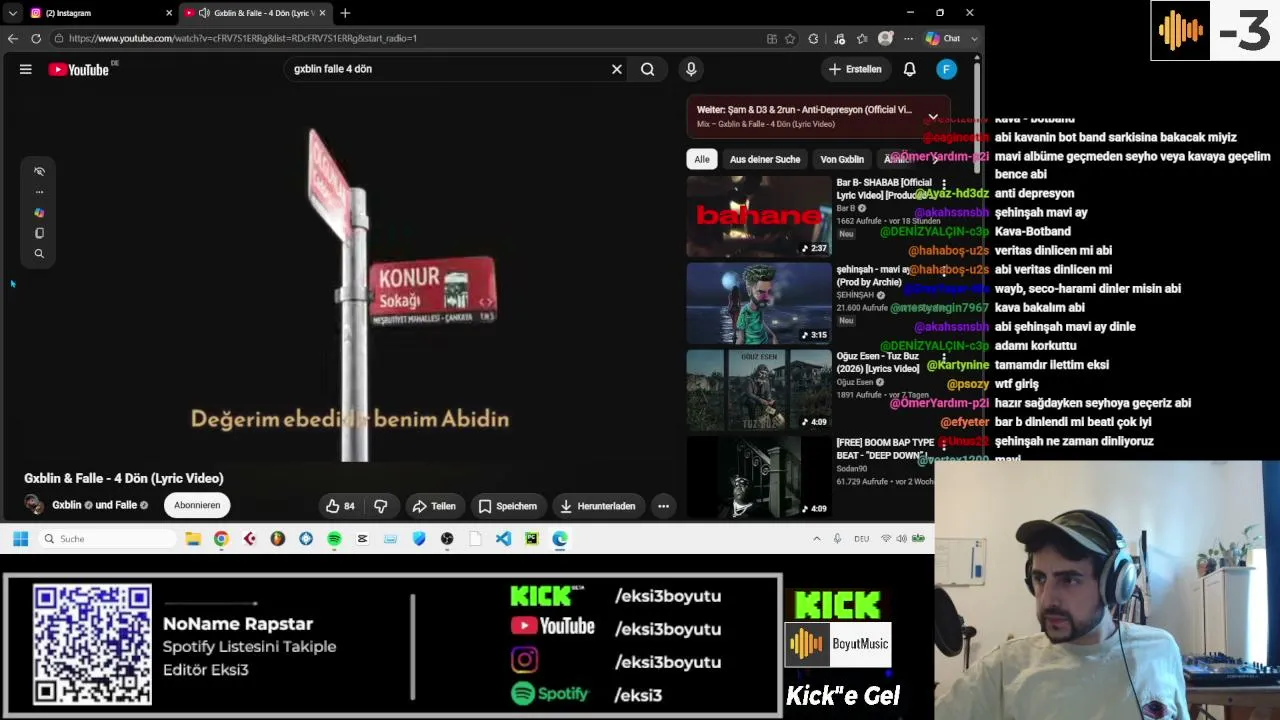Click the browser address bar URL
Screen dimensions: 1280x720
click(243, 38)
